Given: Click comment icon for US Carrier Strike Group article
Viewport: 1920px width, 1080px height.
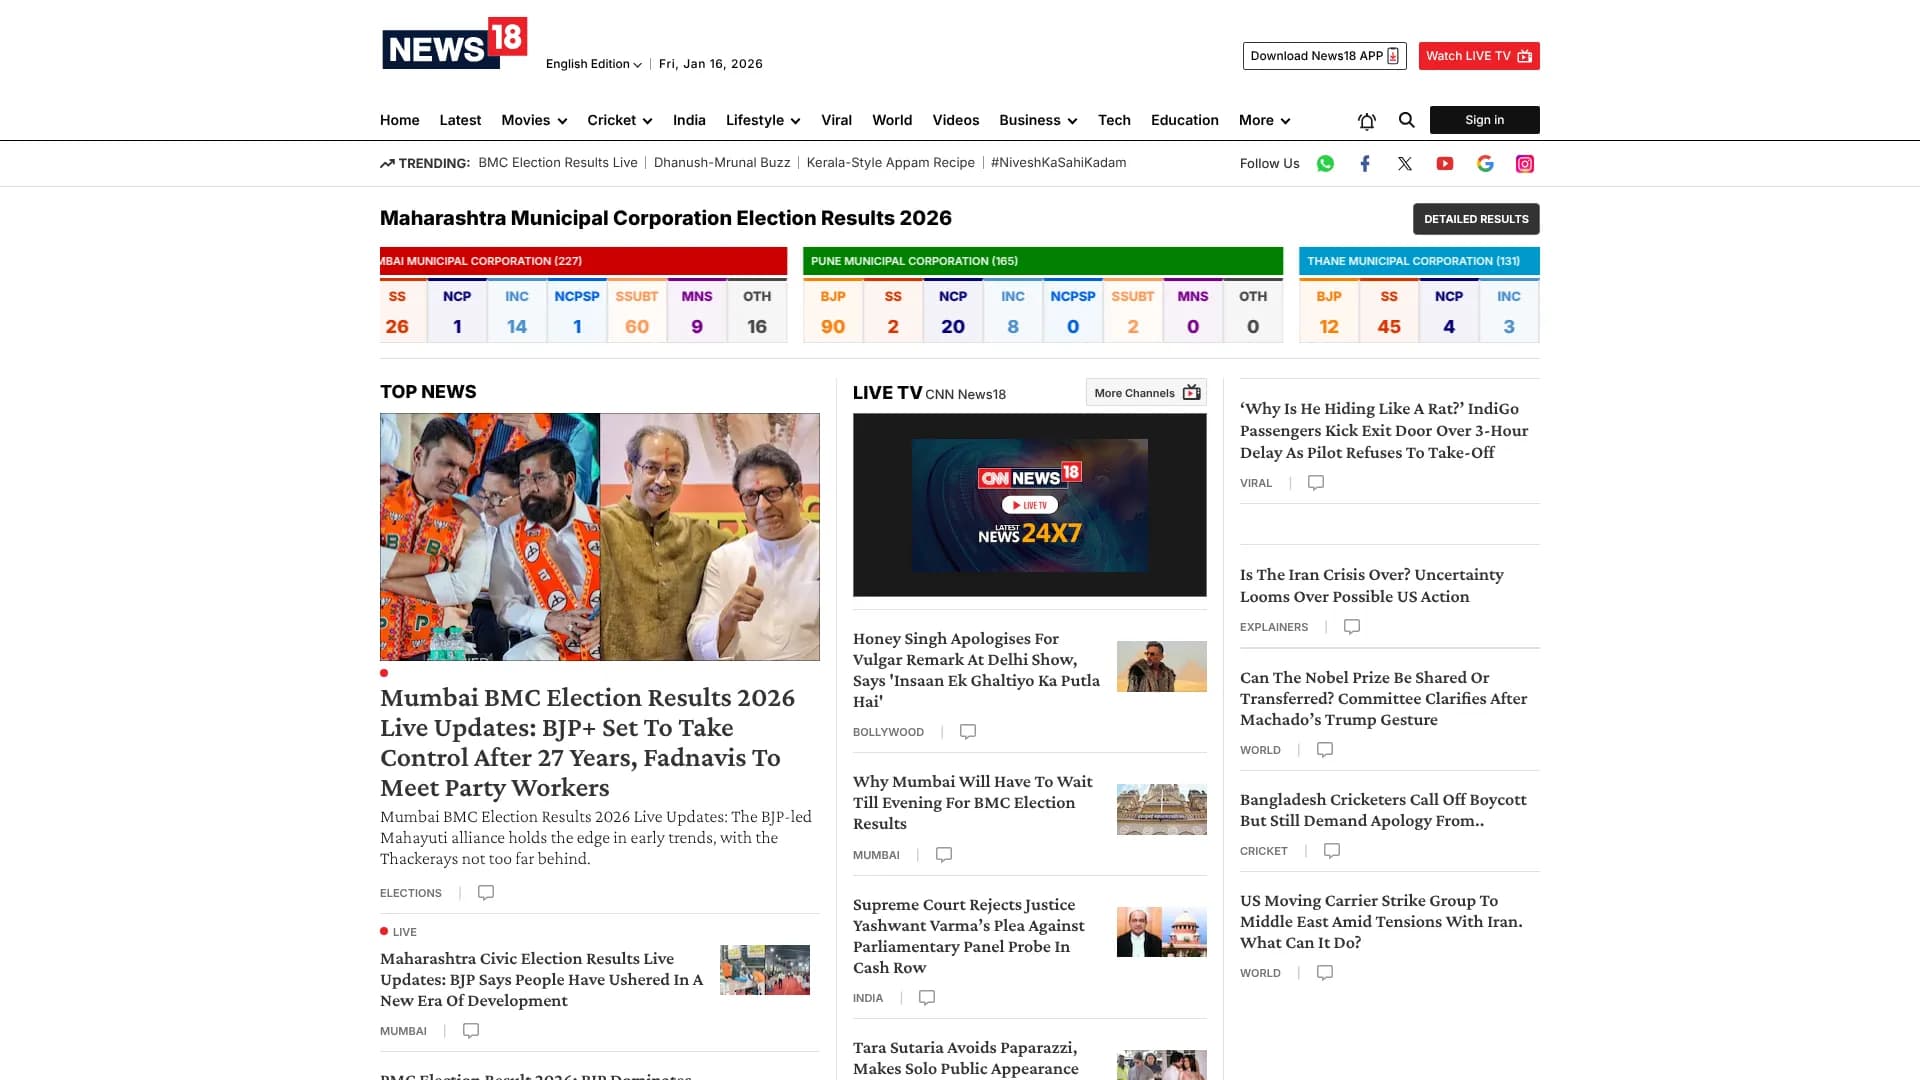Looking at the screenshot, I should click(x=1325, y=973).
